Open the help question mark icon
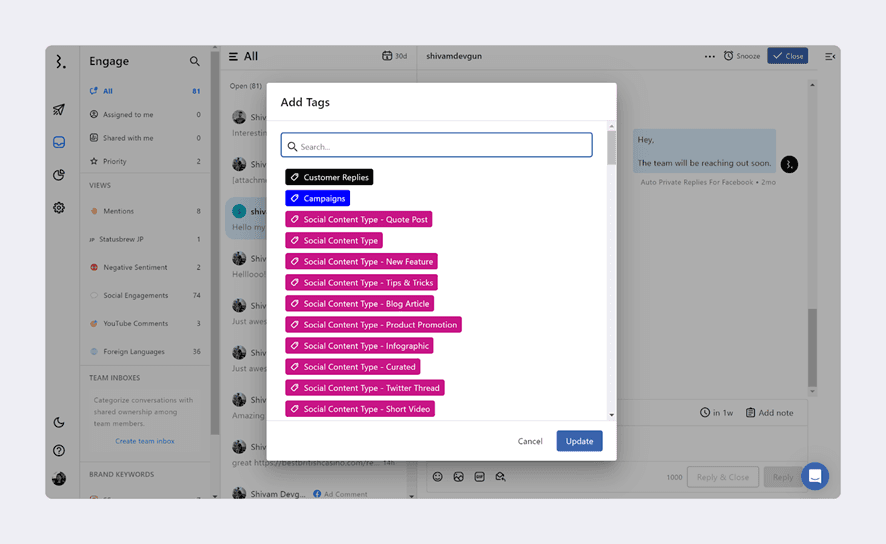 59,451
